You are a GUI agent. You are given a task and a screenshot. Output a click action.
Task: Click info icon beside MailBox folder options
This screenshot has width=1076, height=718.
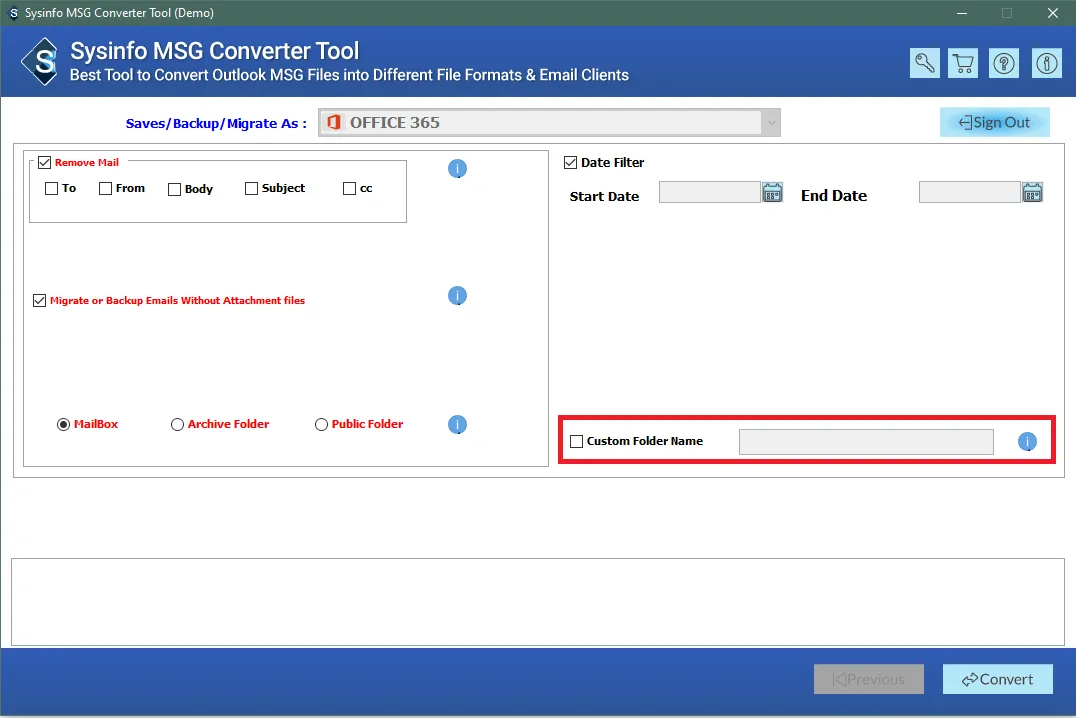(x=457, y=425)
